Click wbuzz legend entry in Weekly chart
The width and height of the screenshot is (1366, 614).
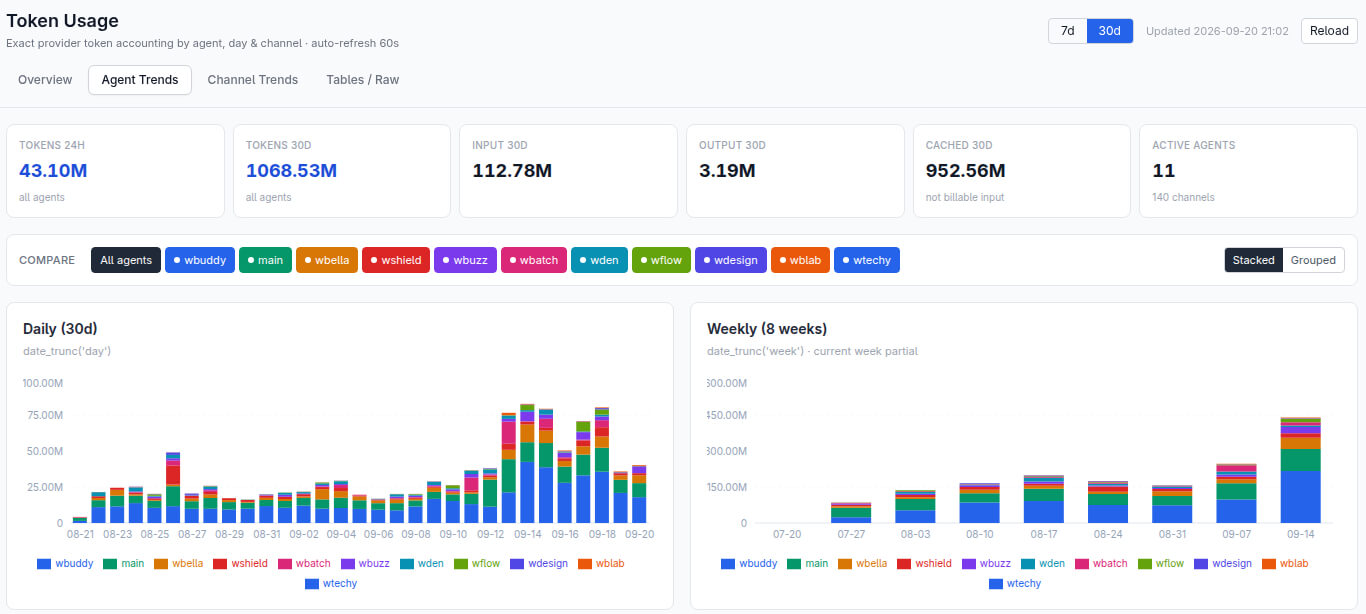[986, 564]
